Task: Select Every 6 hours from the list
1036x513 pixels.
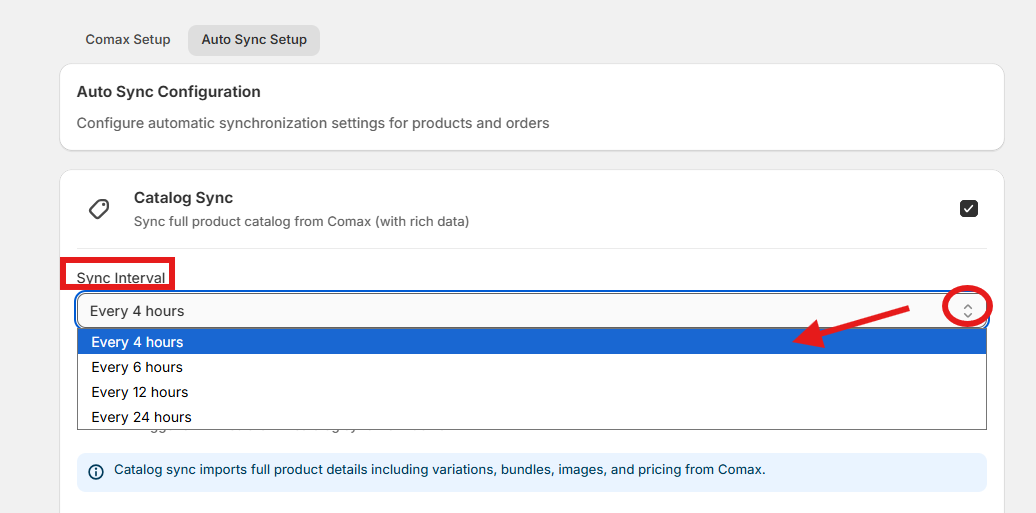Action: click(138, 367)
